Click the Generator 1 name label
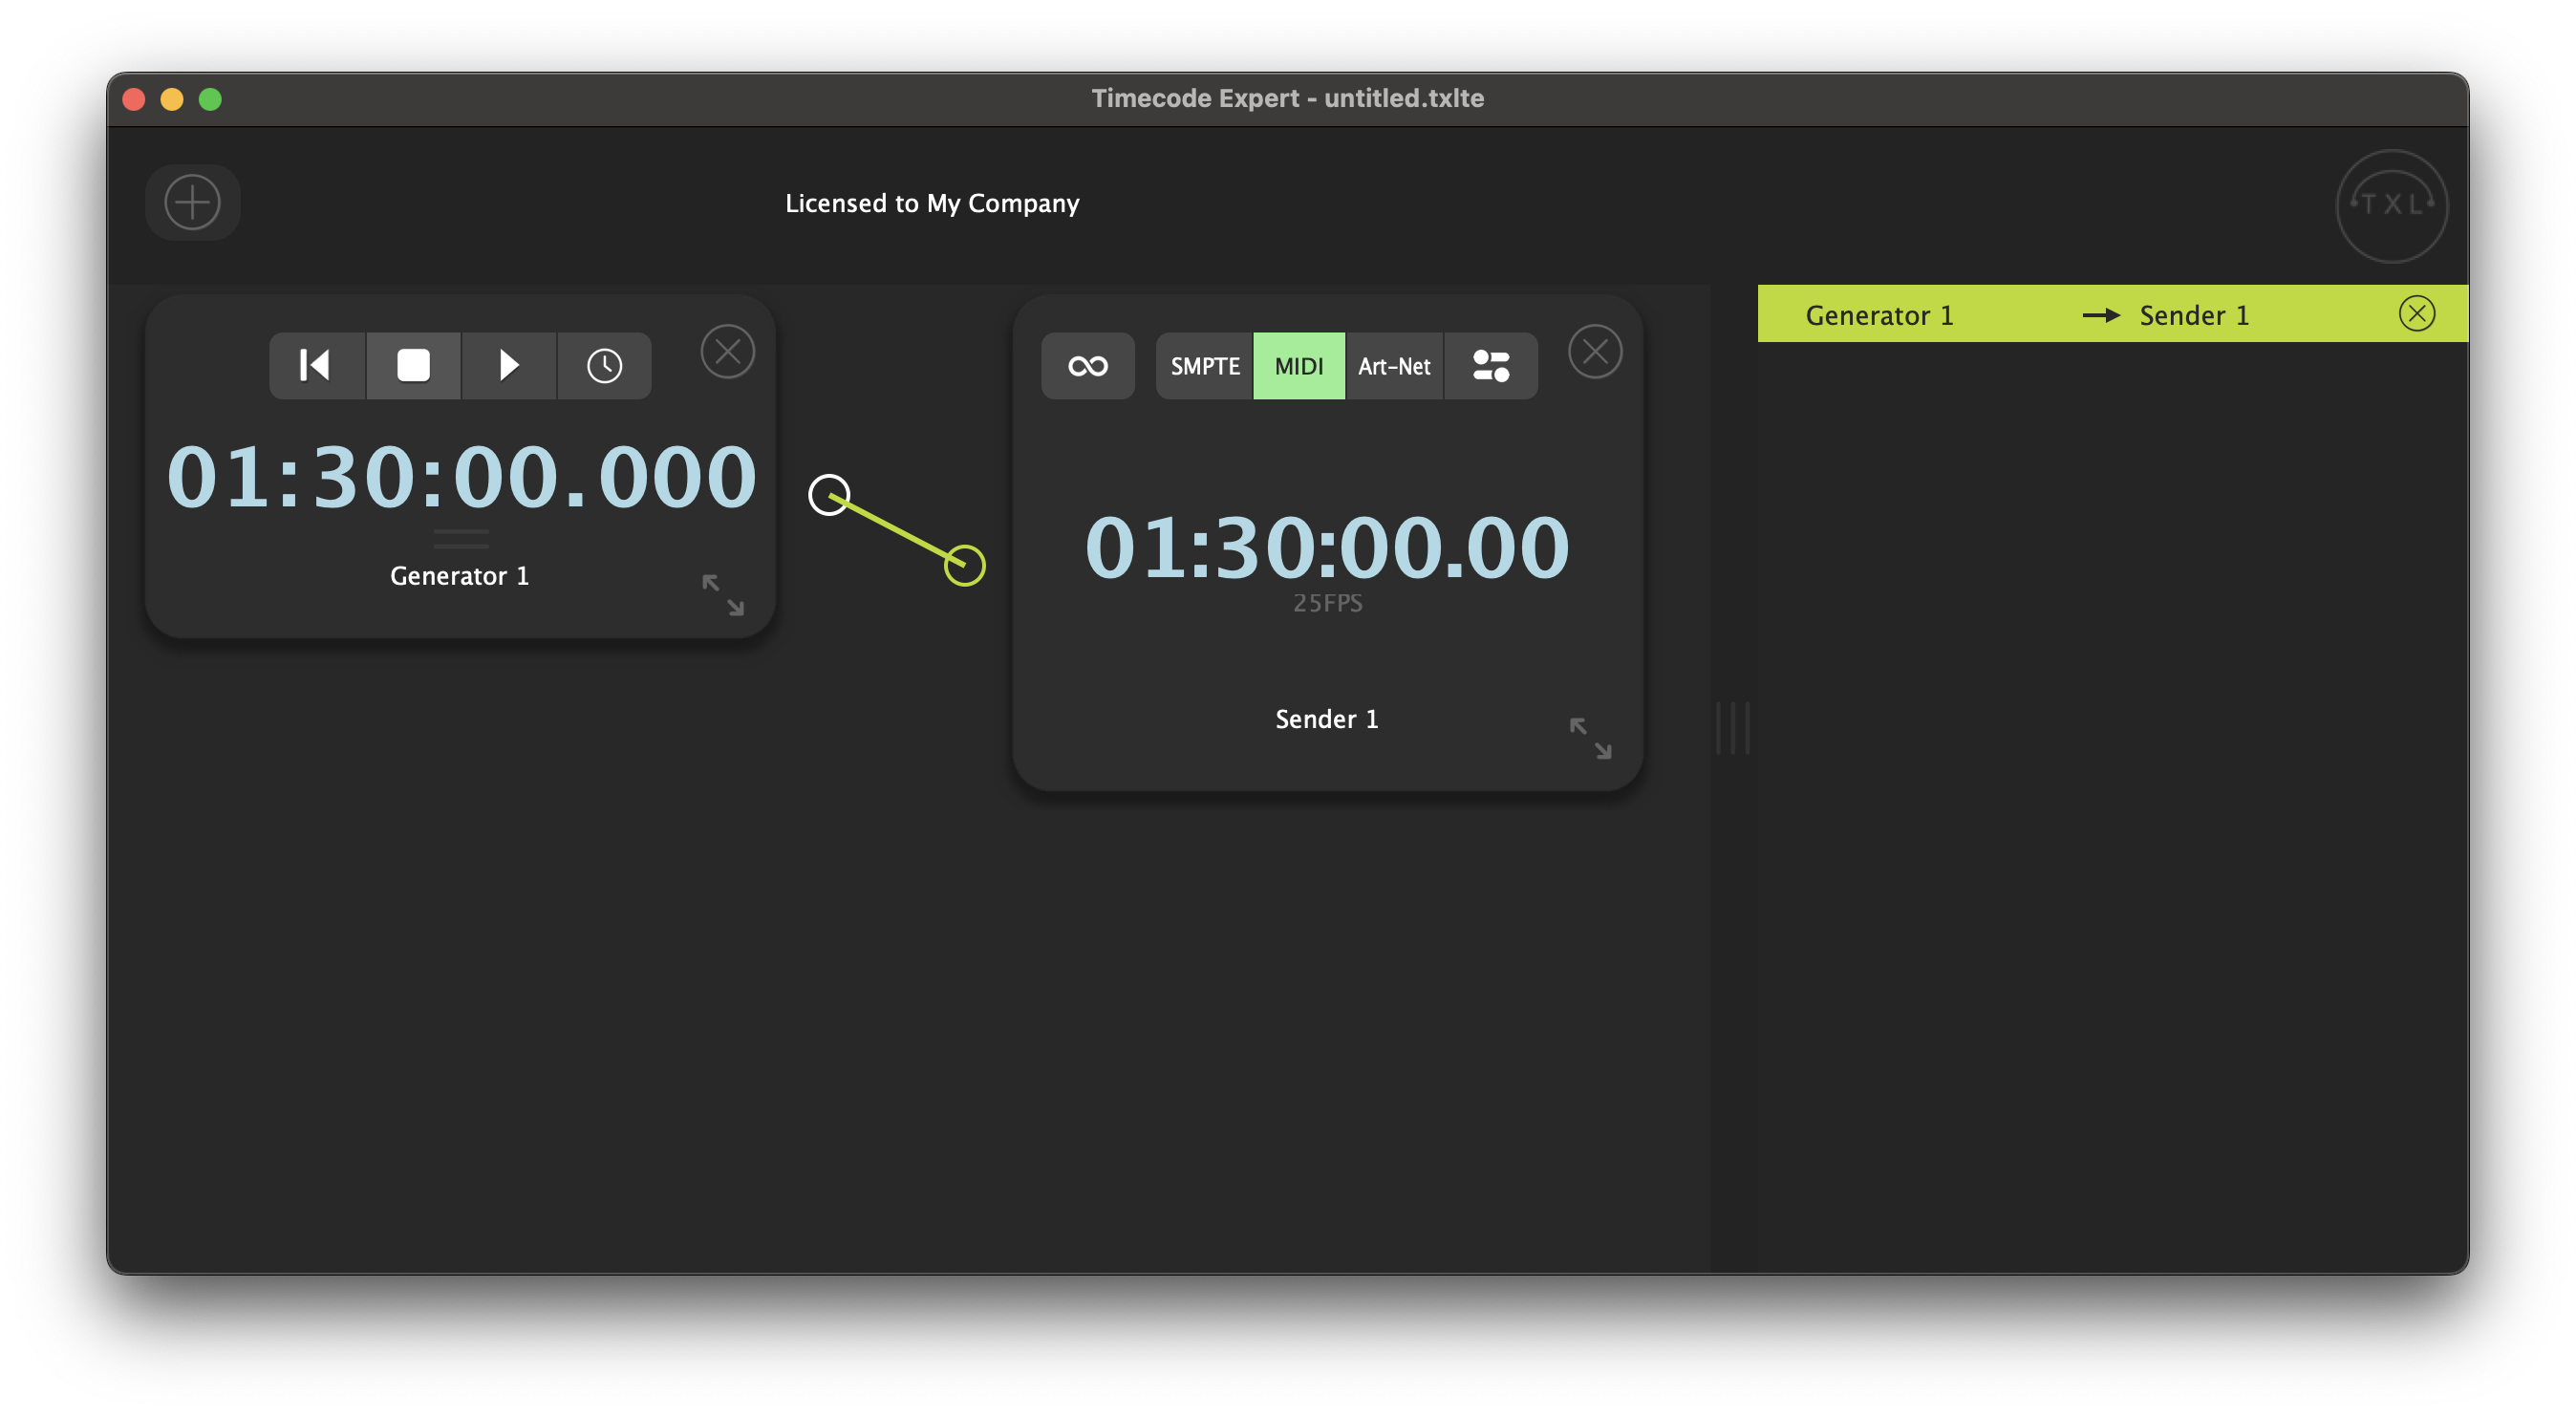This screenshot has height=1416, width=2576. (459, 575)
